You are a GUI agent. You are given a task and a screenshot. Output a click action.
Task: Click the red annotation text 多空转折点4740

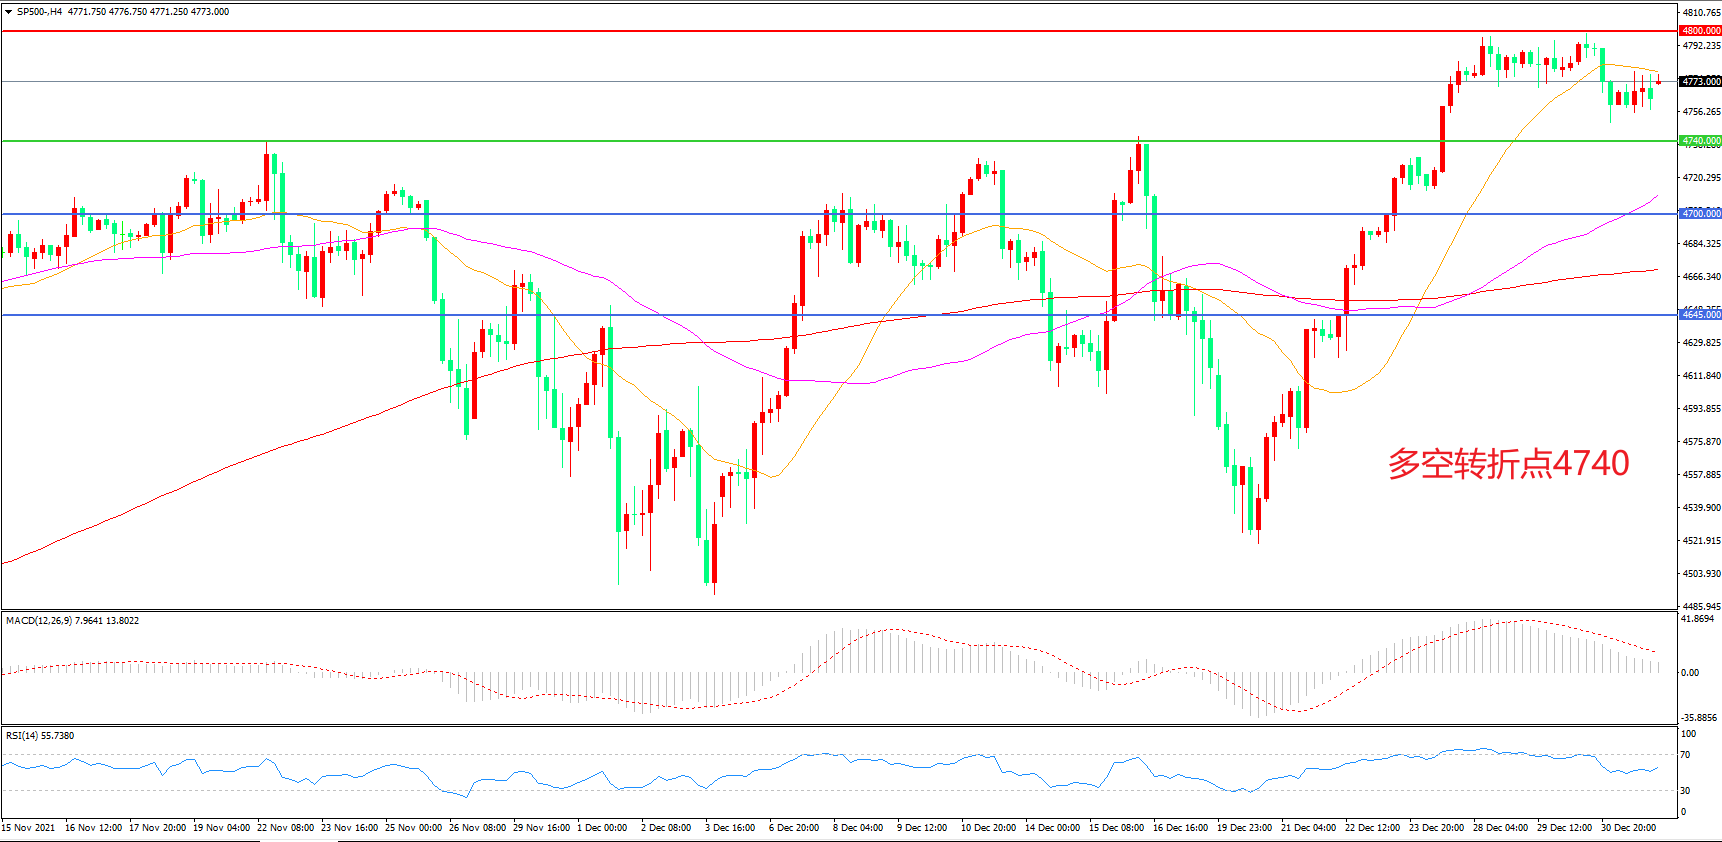1508,463
